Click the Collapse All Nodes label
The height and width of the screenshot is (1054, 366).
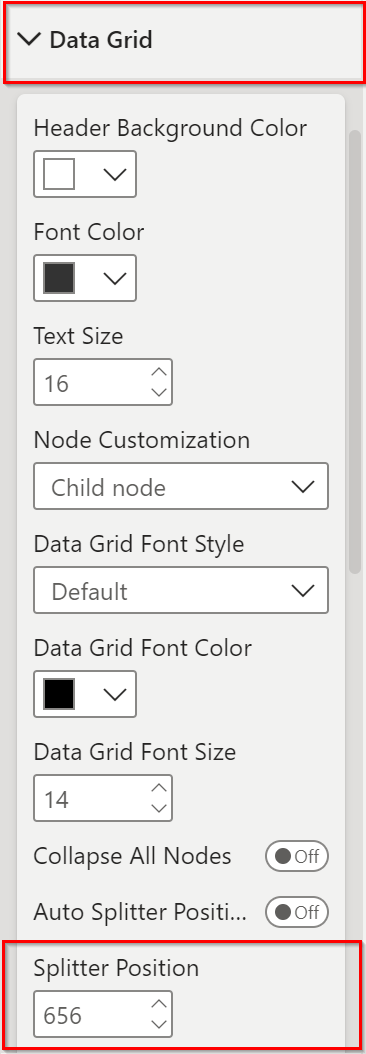[133, 856]
